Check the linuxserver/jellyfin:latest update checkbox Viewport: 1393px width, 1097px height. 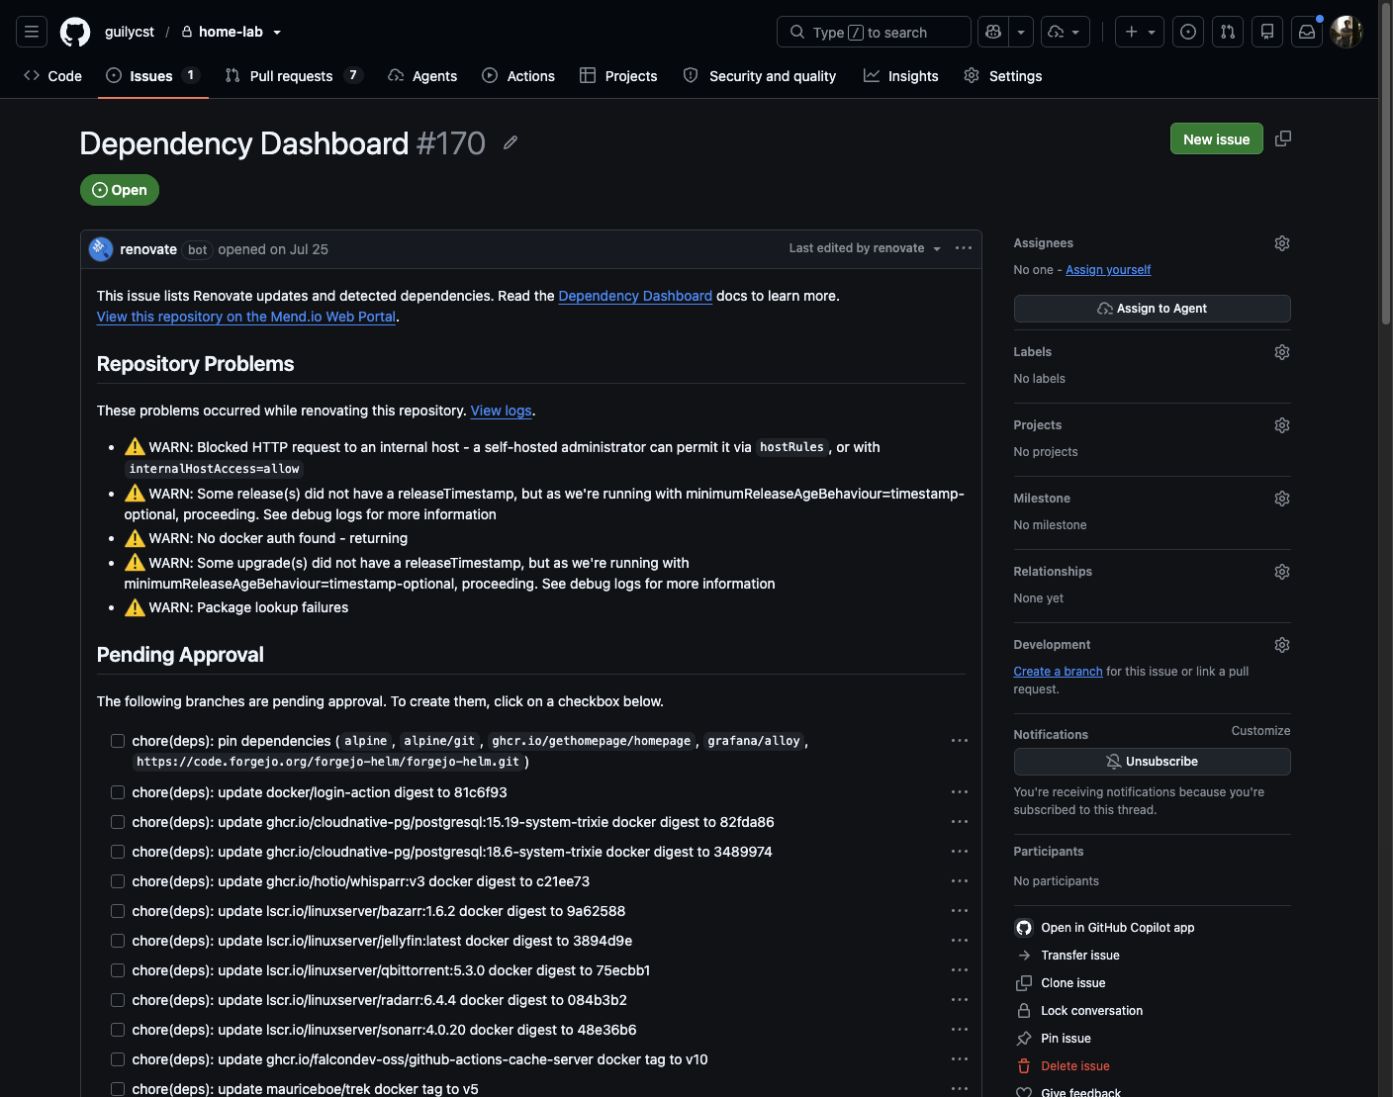click(118, 941)
